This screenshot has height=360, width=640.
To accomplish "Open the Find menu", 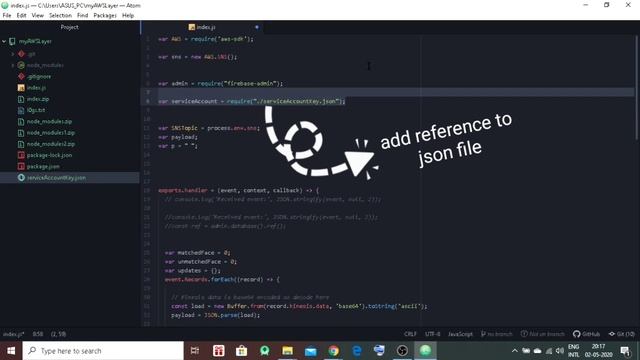I will (82, 16).
